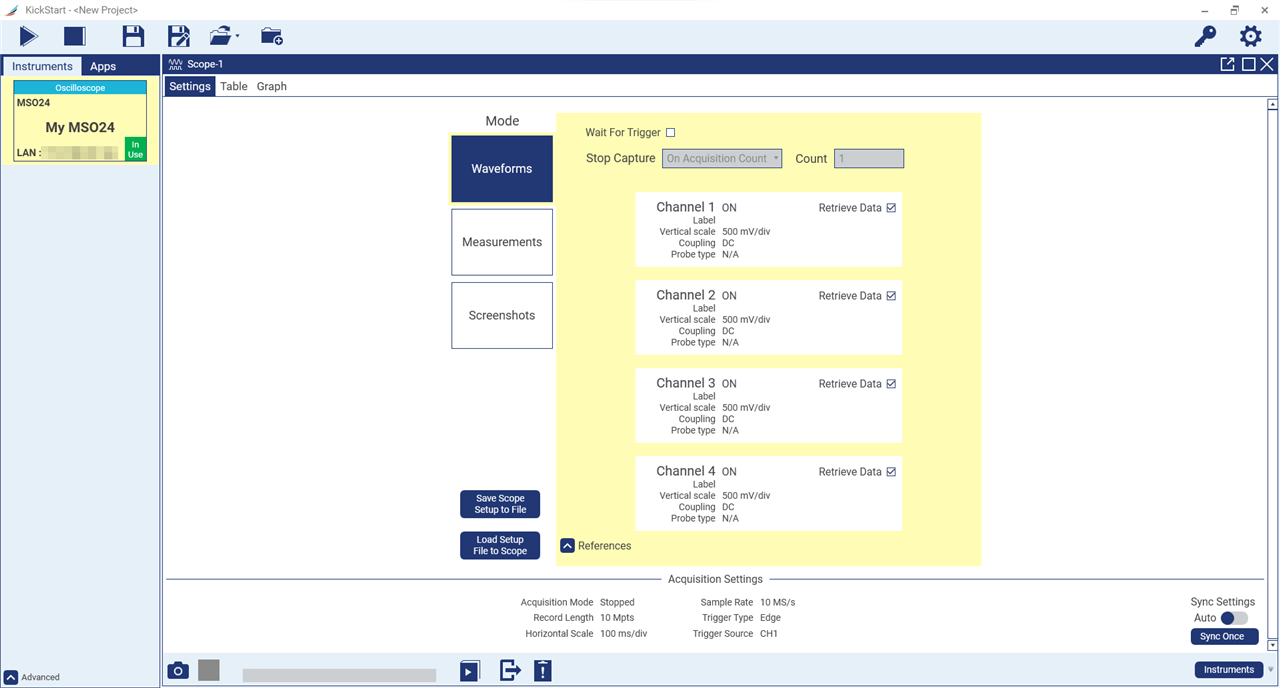Viewport: 1280px width, 688px height.
Task: Uncheck Retrieve Data for Channel 1
Action: pyautogui.click(x=891, y=208)
